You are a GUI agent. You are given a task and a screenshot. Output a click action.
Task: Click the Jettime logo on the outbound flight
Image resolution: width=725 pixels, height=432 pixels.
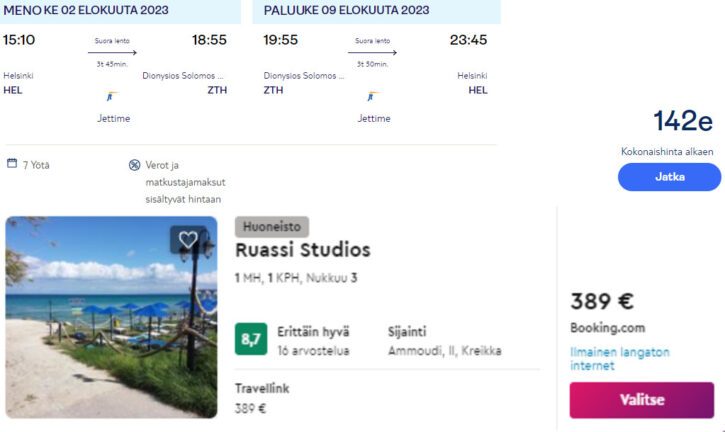tap(114, 98)
